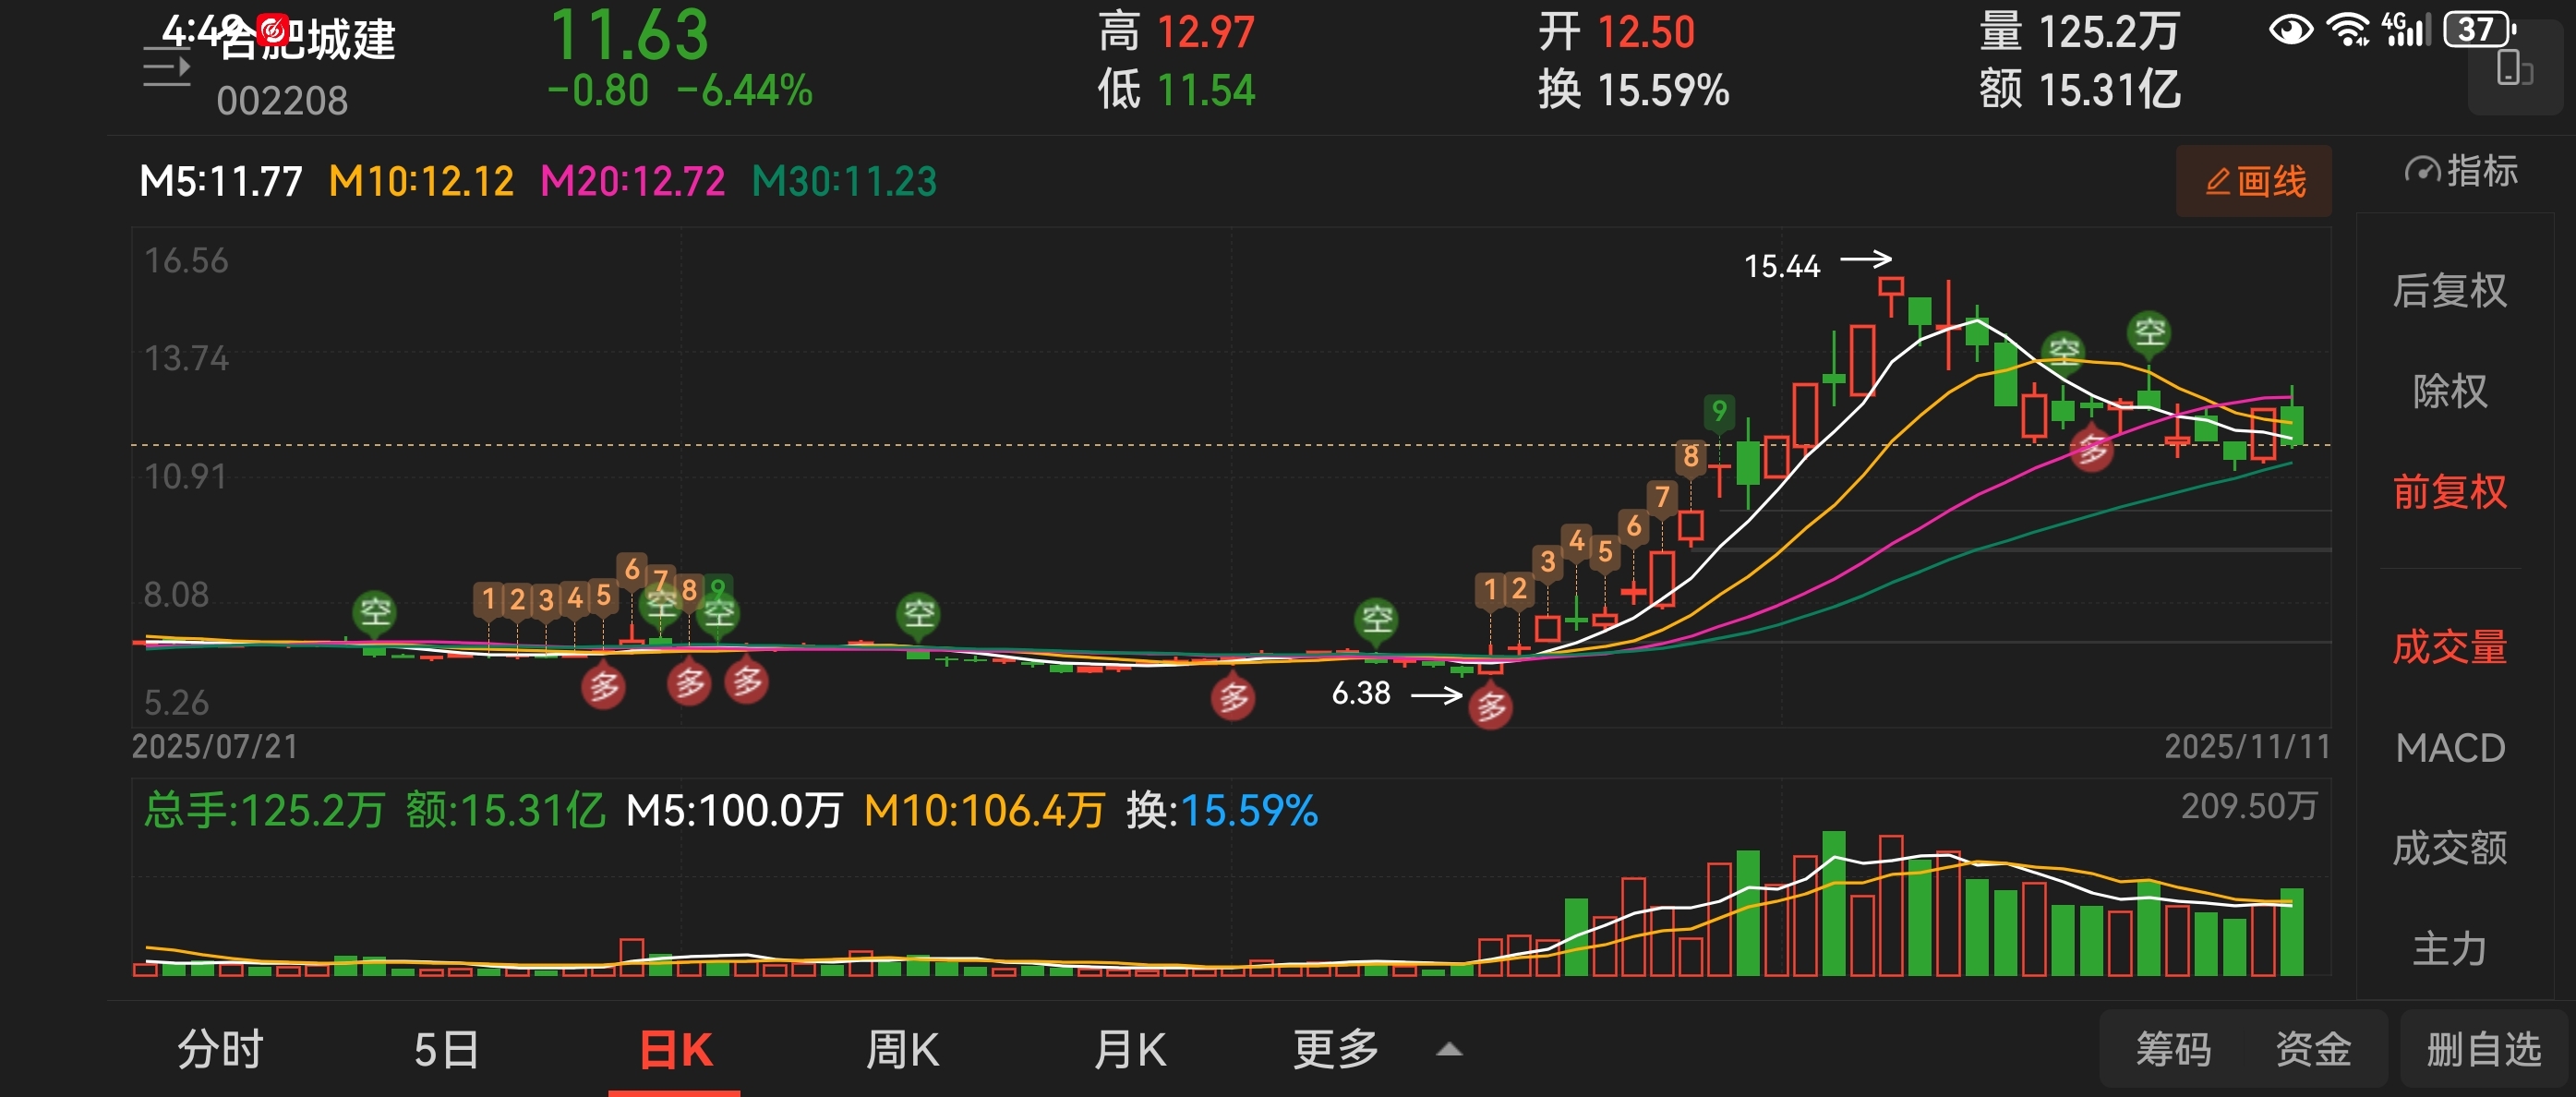The width and height of the screenshot is (2576, 1097).
Task: Select 除权 ex-rights price option
Action: click(2449, 391)
